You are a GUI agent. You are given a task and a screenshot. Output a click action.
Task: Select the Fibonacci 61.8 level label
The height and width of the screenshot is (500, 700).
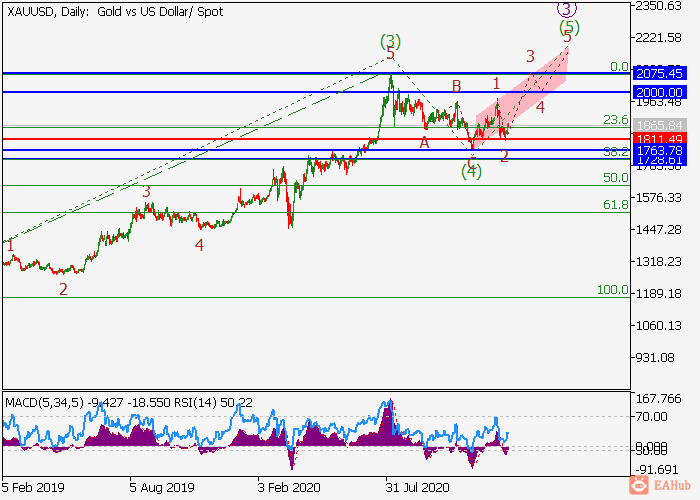tap(616, 204)
